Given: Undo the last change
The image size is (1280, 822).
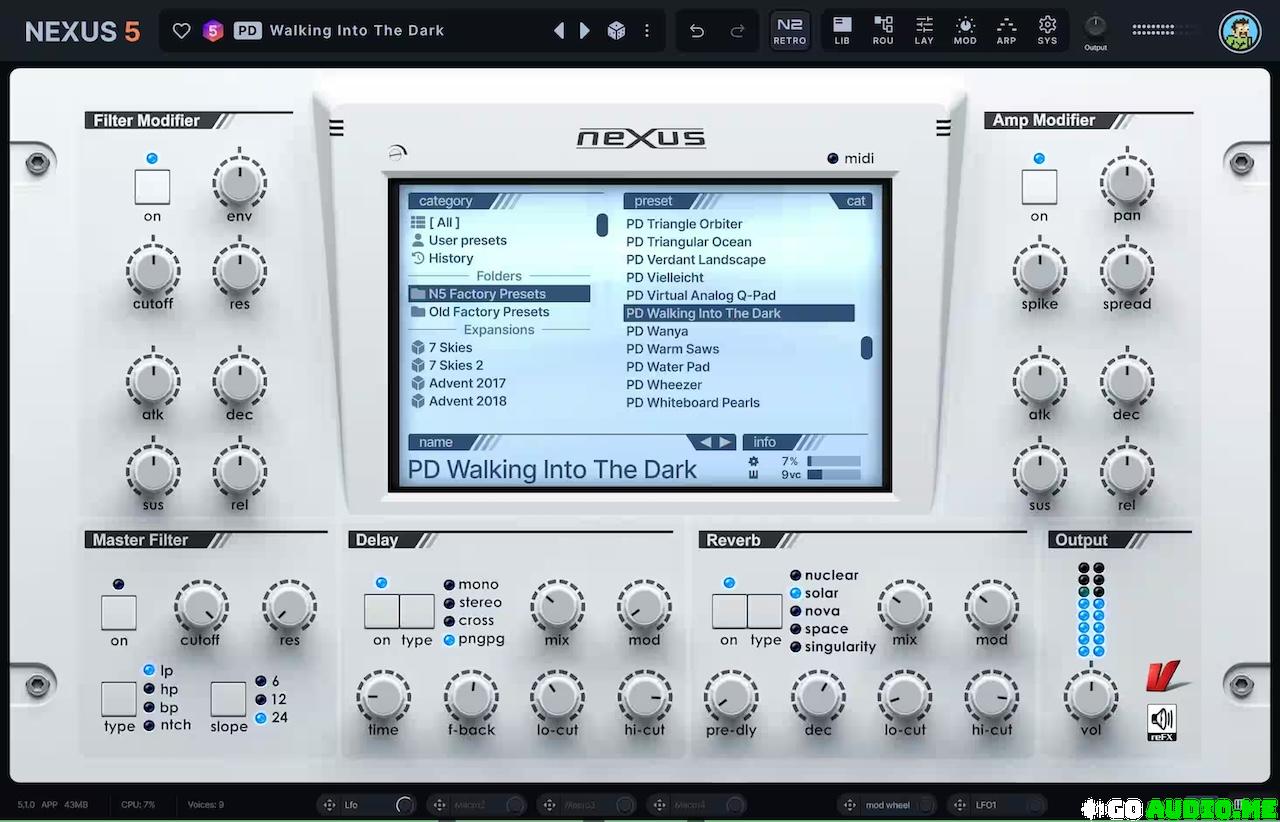Looking at the screenshot, I should 697,31.
